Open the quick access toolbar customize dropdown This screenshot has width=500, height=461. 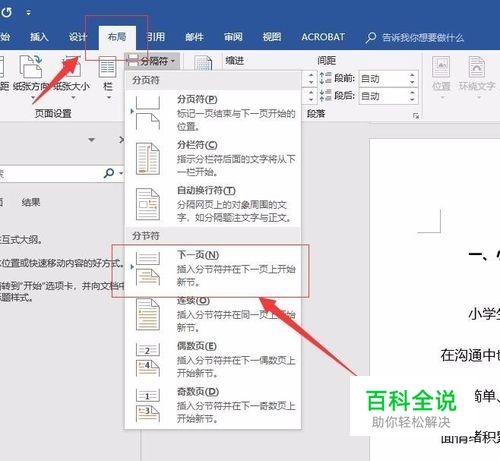pos(29,13)
